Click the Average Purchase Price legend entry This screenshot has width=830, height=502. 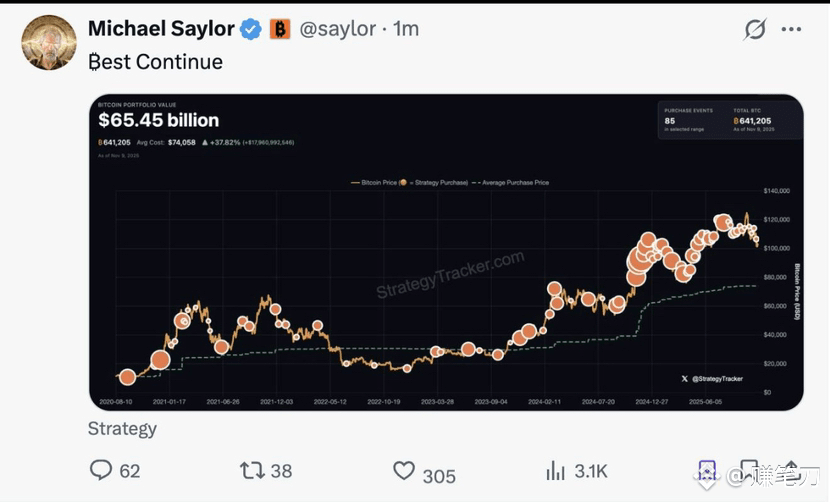514,183
